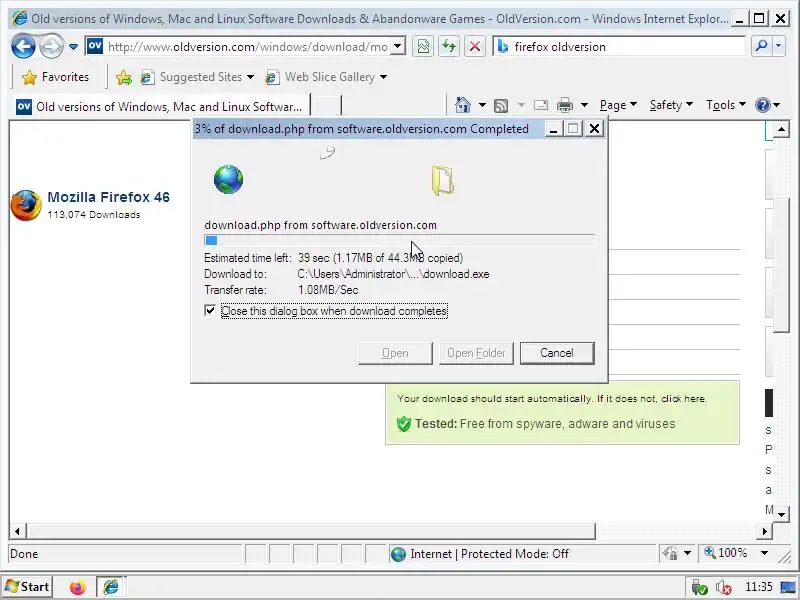Cancel the download
The image size is (800, 600).
coord(557,353)
